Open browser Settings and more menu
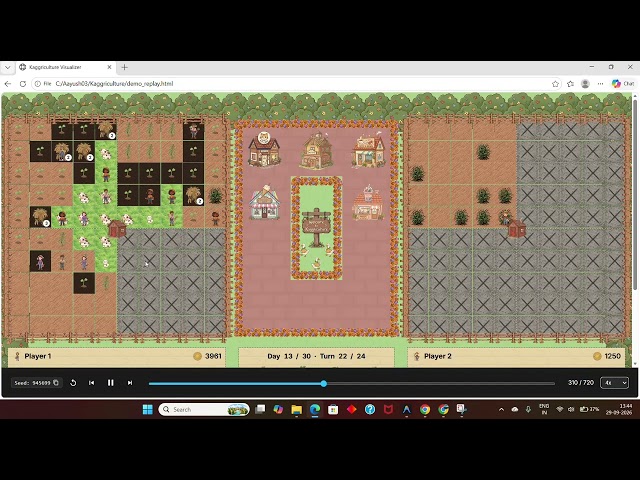640x480 pixels. pyautogui.click(x=600, y=84)
